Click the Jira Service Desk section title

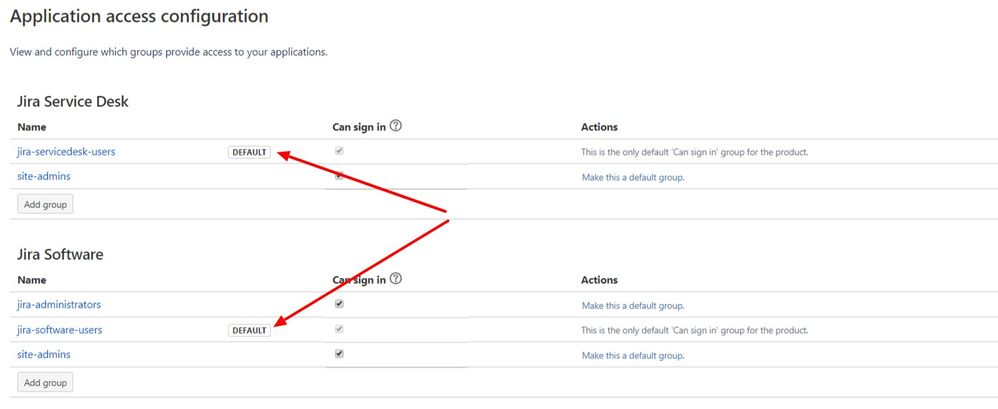tap(73, 101)
